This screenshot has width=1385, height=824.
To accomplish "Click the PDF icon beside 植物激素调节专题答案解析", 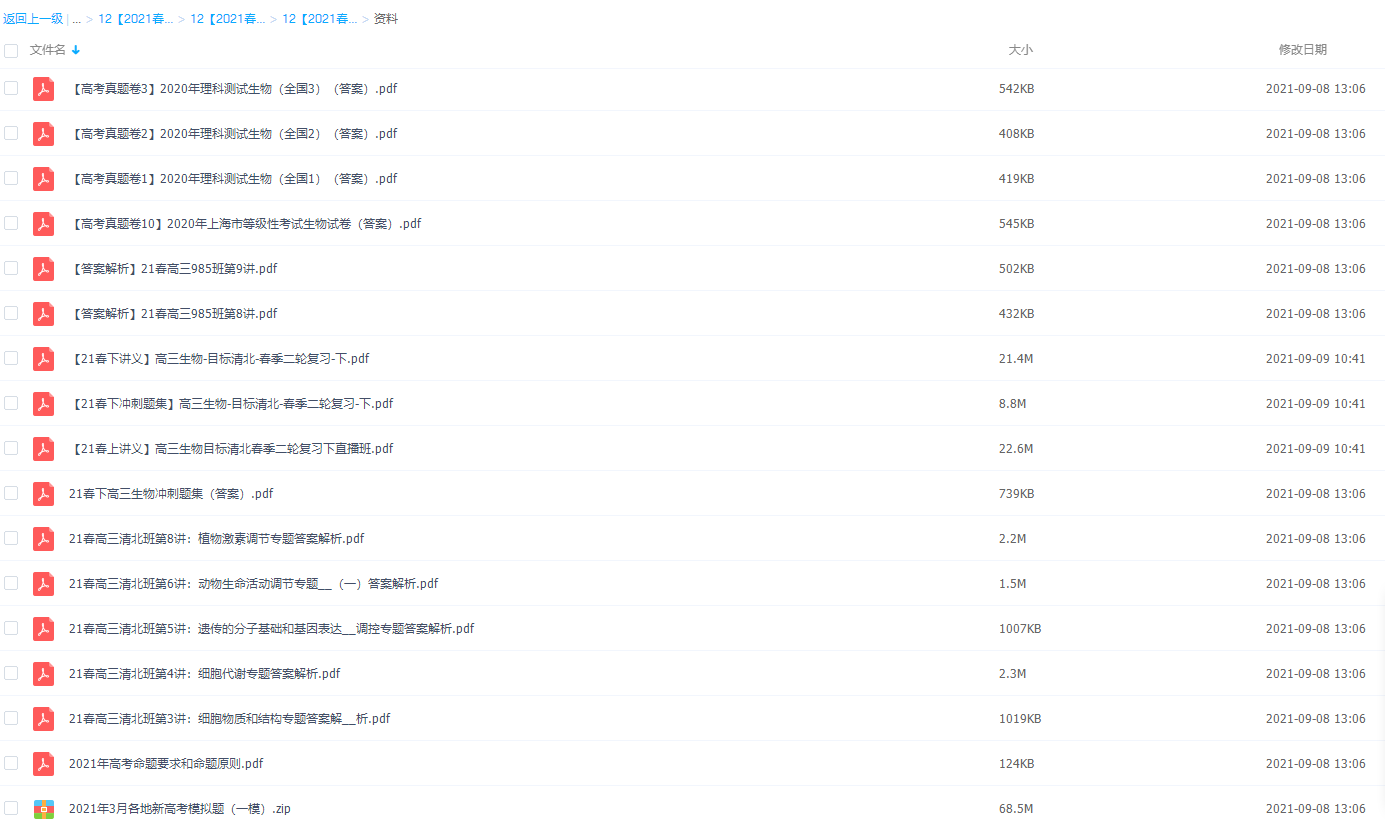I will [x=43, y=538].
